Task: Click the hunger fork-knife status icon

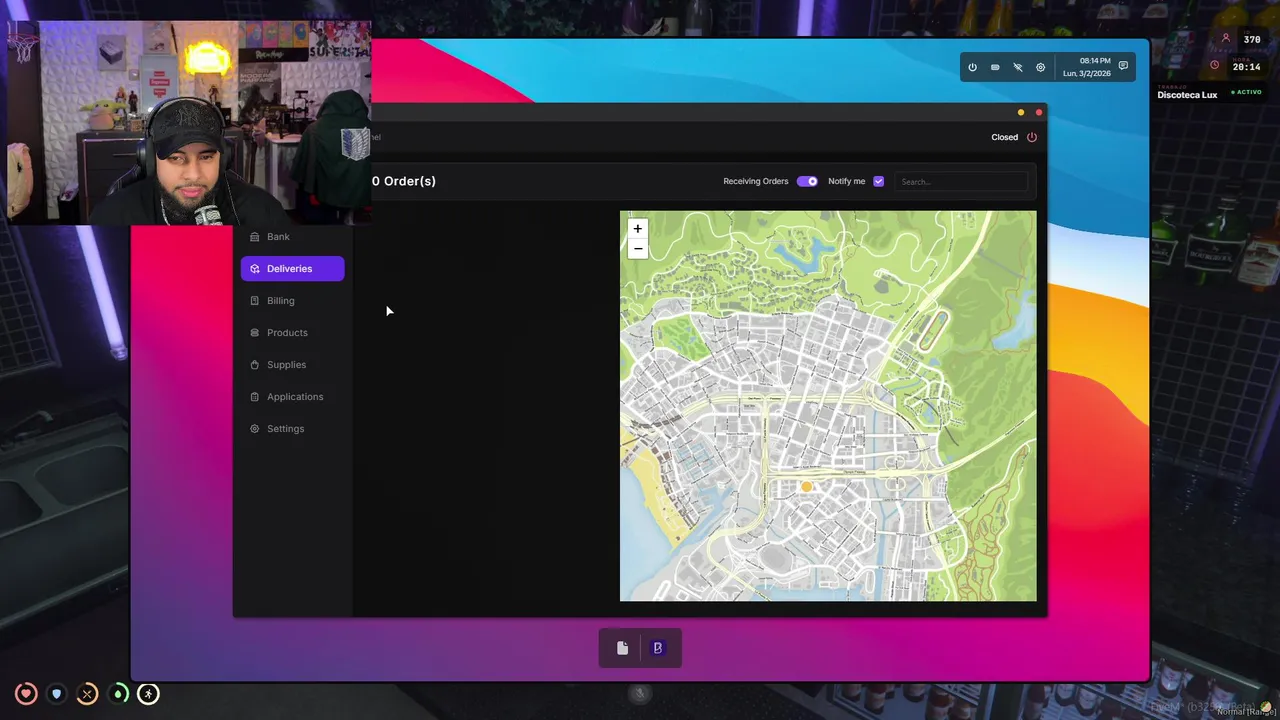Action: point(87,693)
